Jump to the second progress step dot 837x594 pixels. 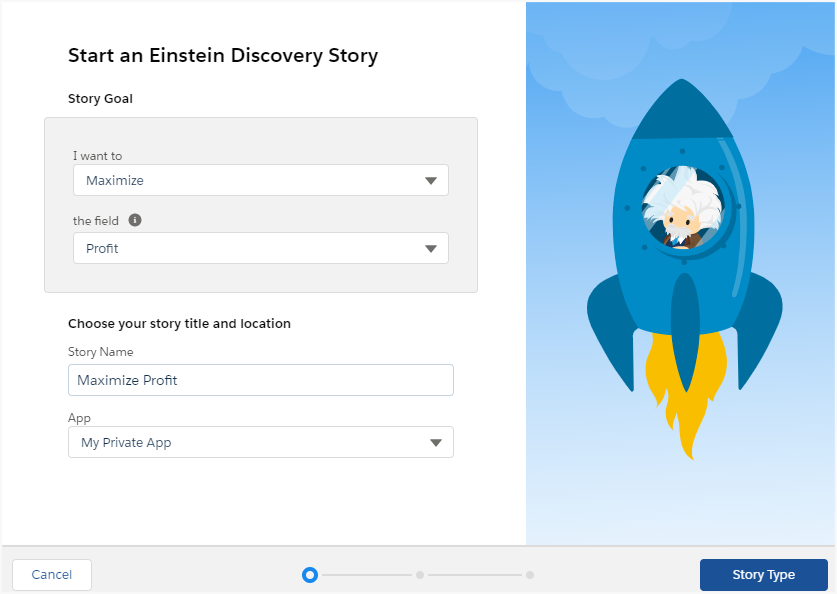[420, 575]
